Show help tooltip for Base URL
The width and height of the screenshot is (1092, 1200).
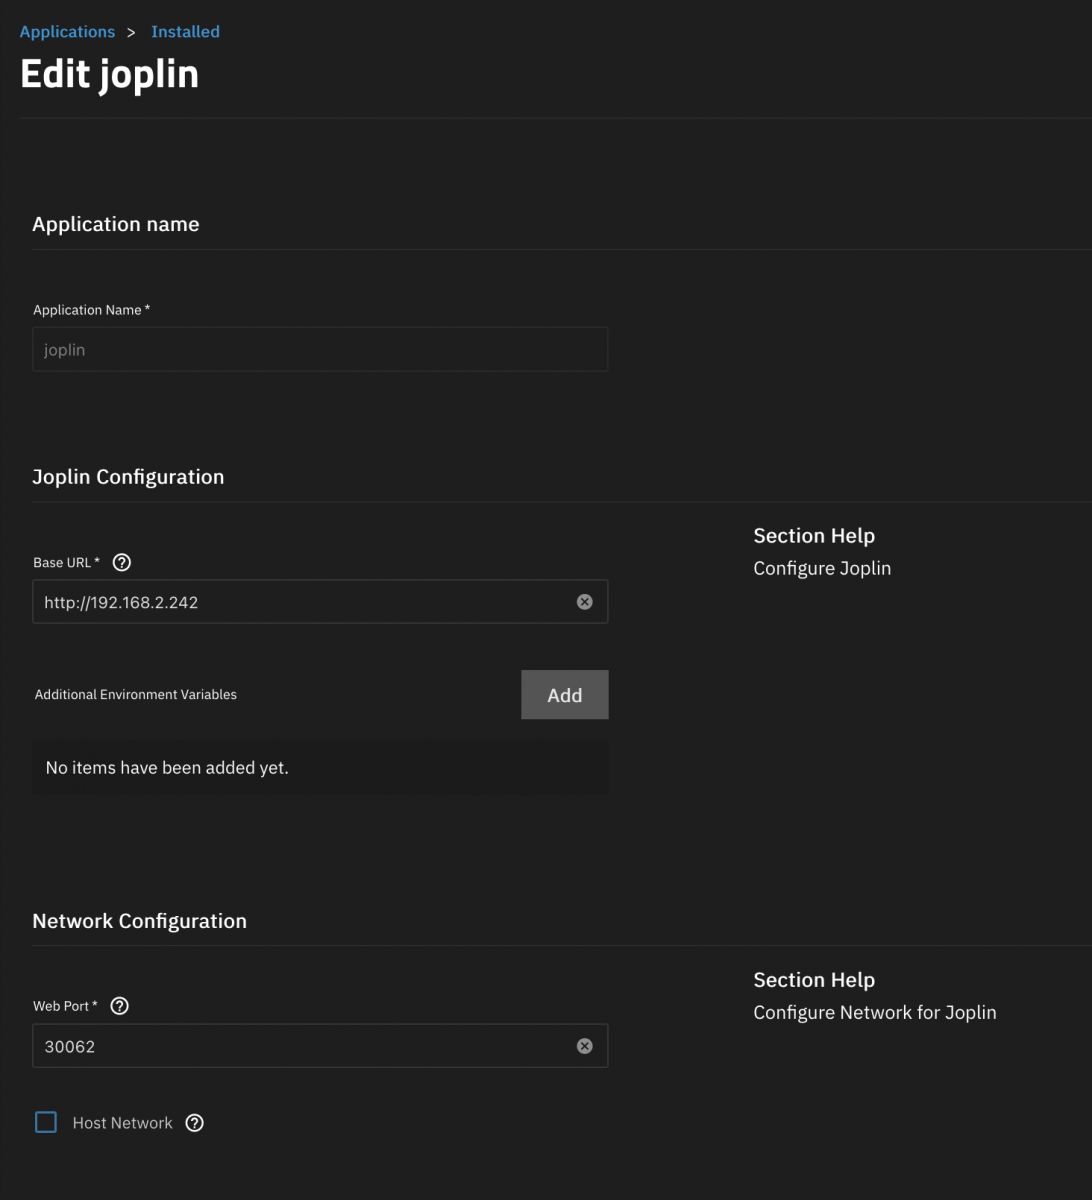click(x=122, y=562)
